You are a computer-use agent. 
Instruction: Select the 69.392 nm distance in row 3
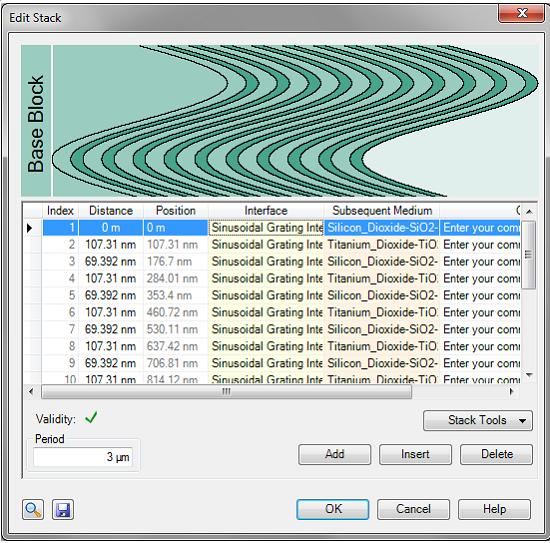(111, 262)
